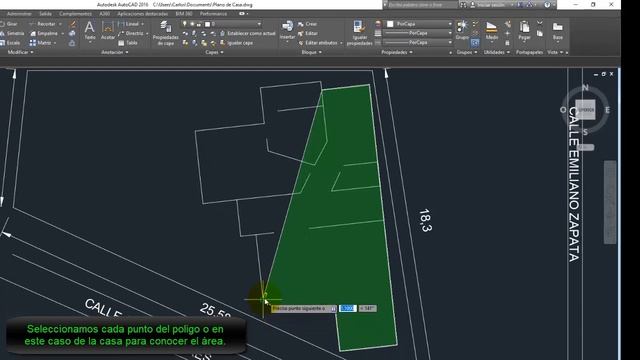Image resolution: width=640 pixels, height=360 pixels.
Task: Open the help question mark icon
Action: point(547,5)
